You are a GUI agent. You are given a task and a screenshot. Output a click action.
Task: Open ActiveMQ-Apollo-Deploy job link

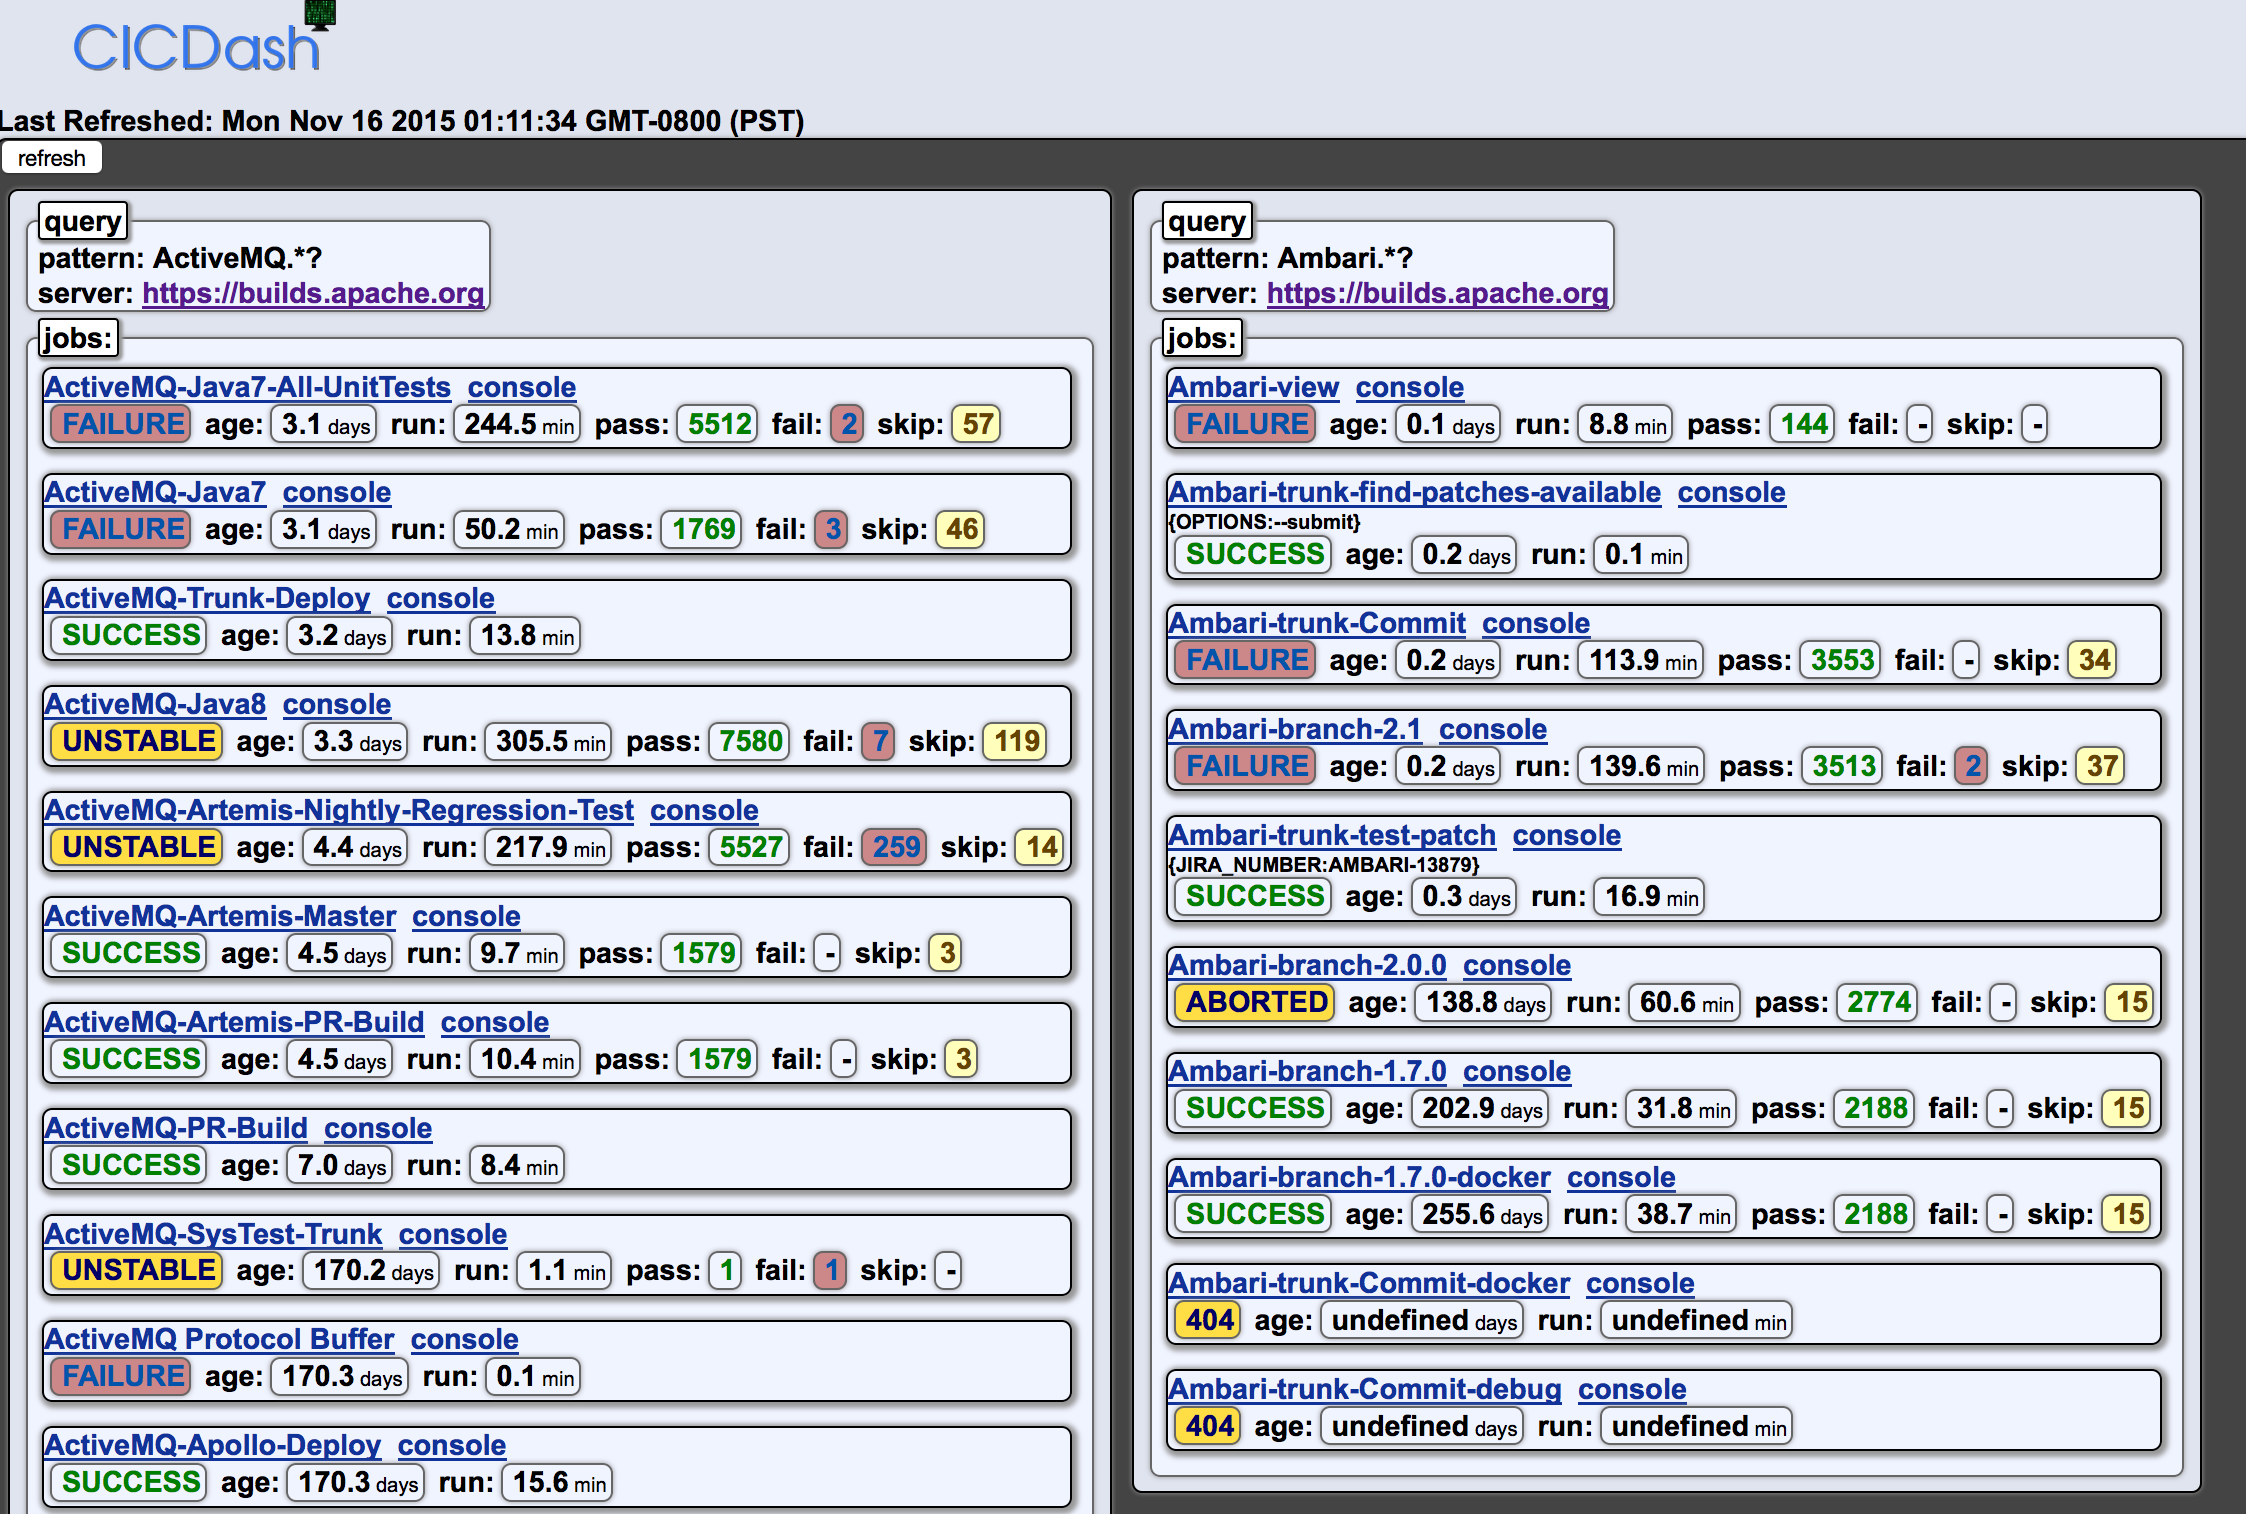(213, 1445)
